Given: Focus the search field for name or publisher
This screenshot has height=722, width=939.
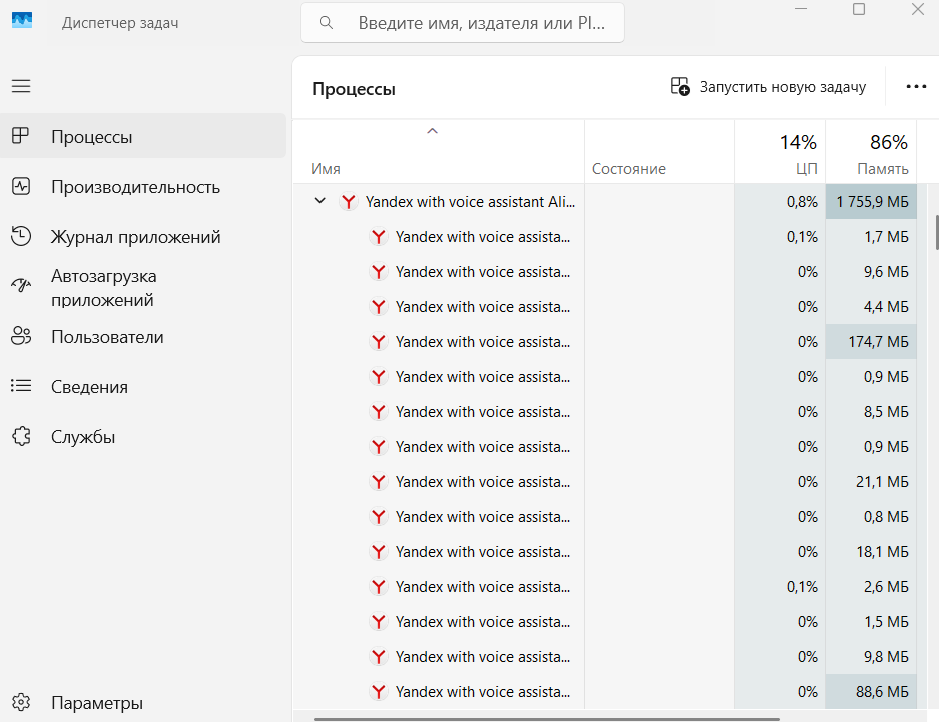Looking at the screenshot, I should coord(462,23).
